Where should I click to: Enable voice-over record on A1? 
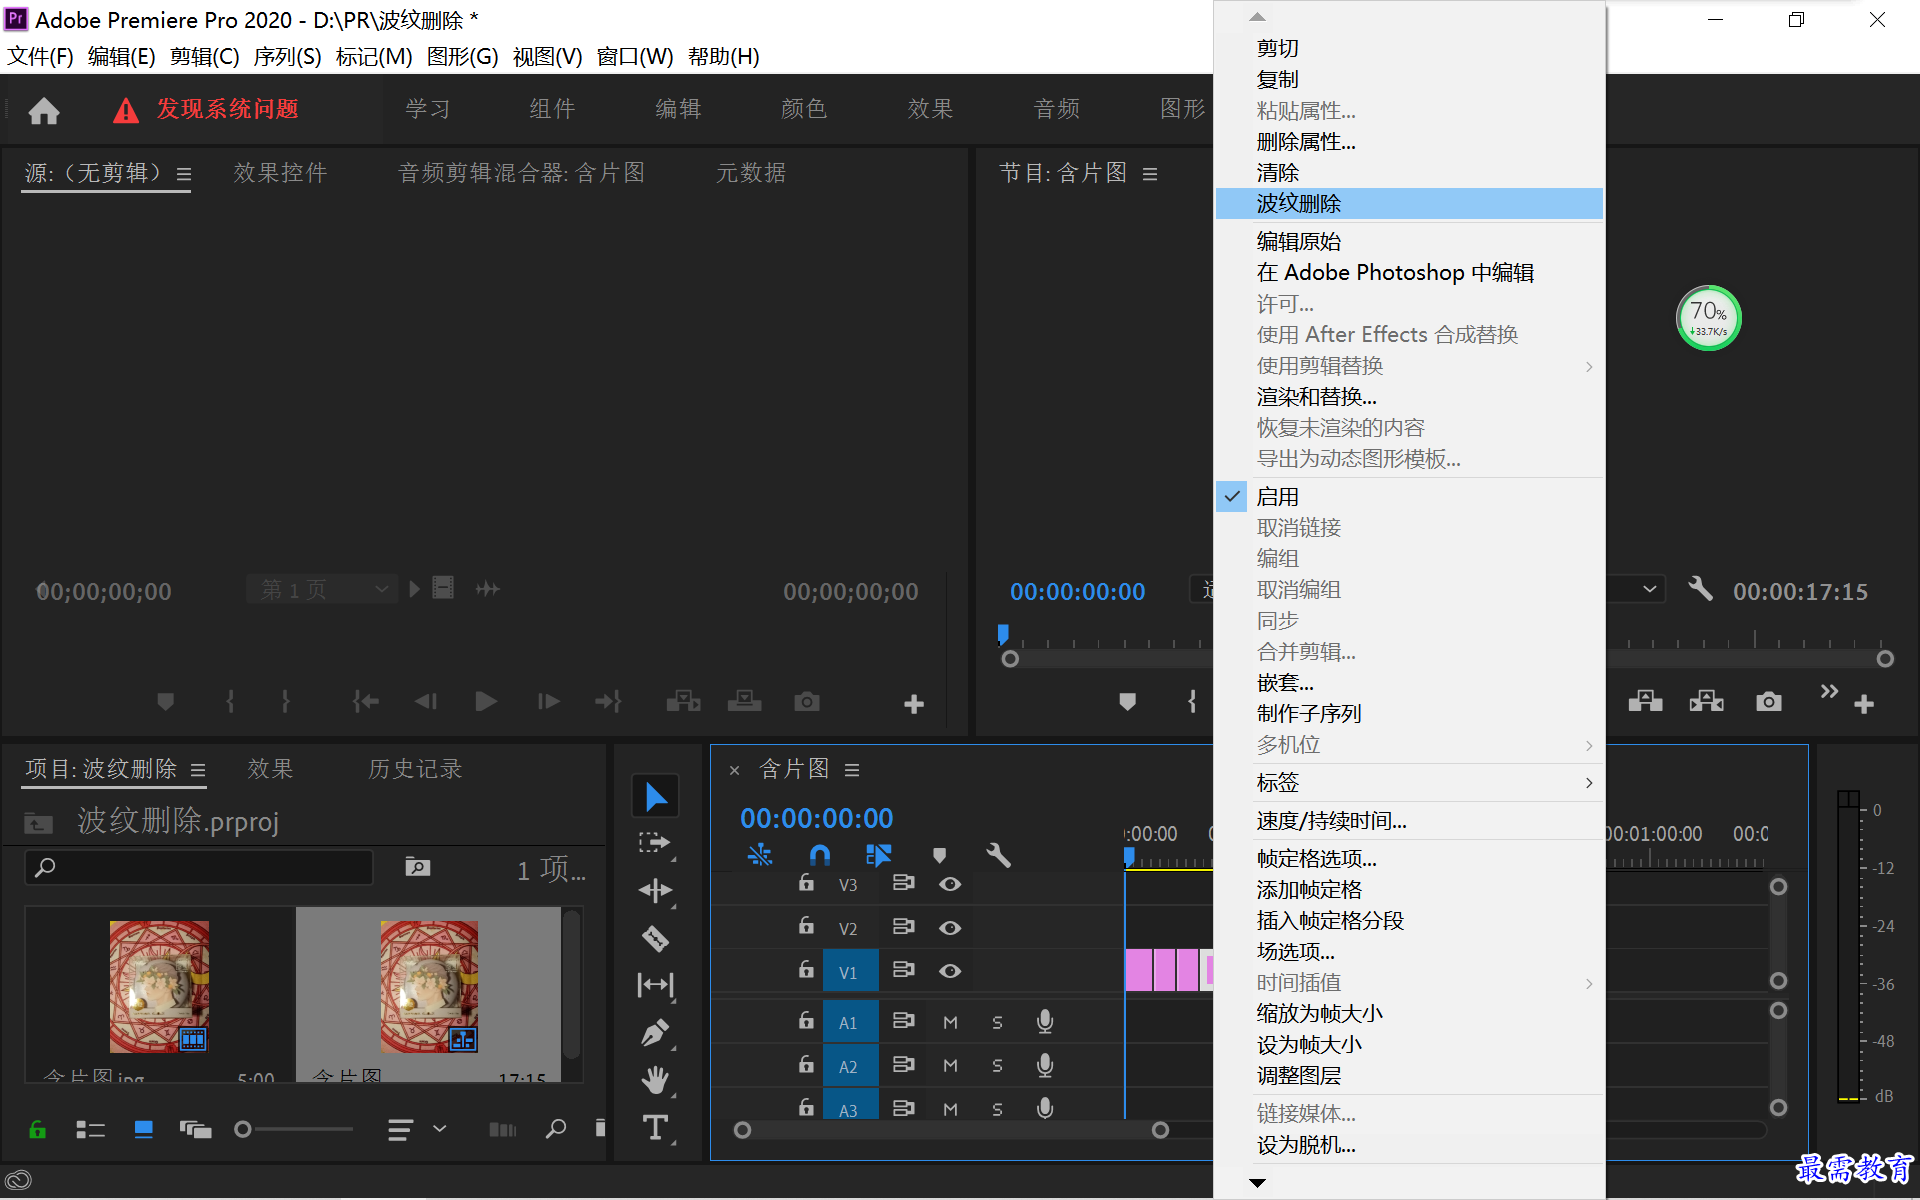(x=1045, y=1021)
